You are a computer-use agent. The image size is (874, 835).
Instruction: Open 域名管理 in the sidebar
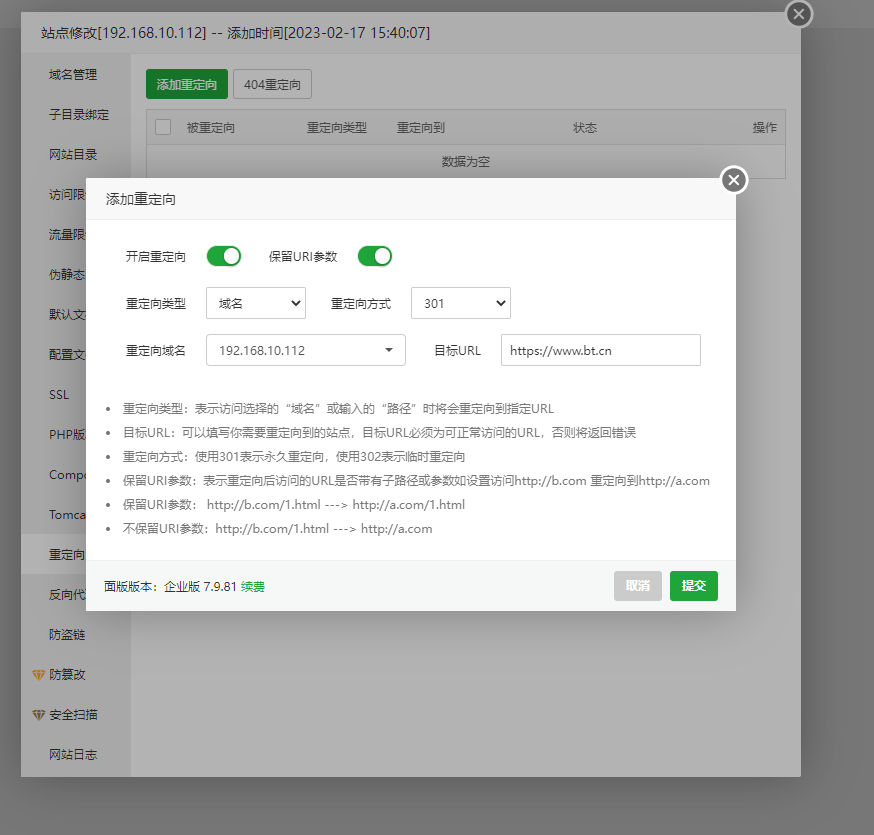(73, 75)
